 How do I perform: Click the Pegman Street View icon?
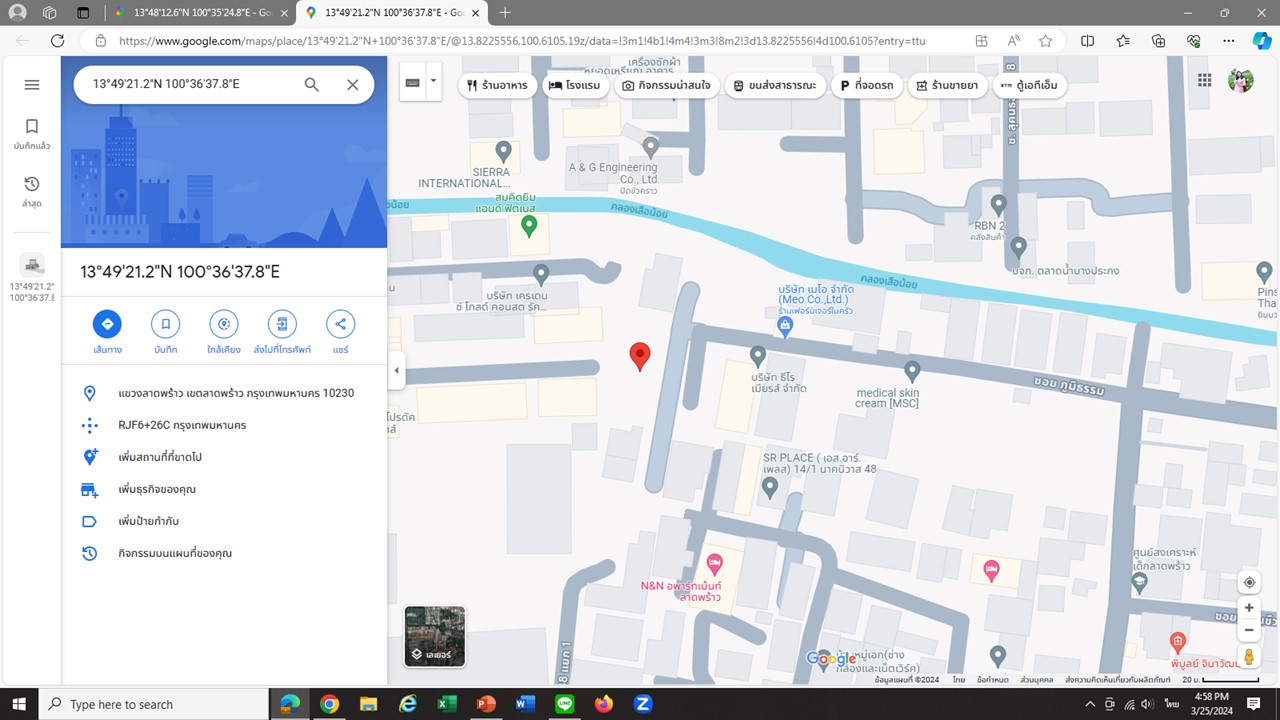1249,657
